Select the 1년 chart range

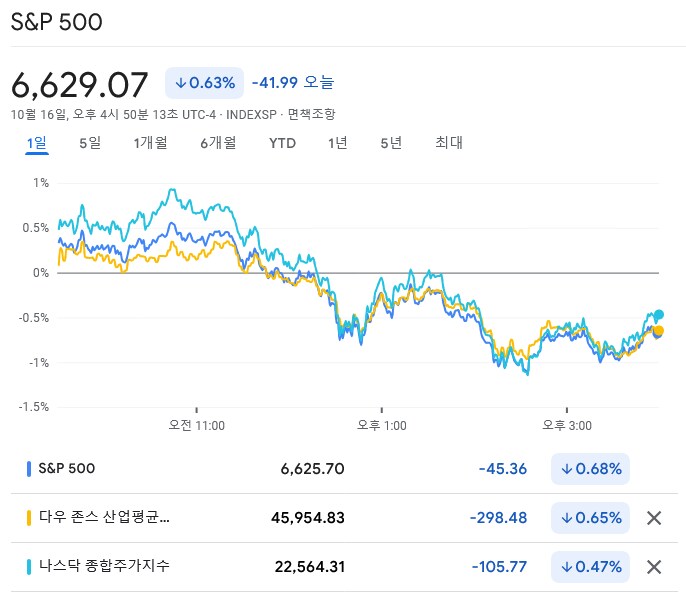[x=338, y=143]
